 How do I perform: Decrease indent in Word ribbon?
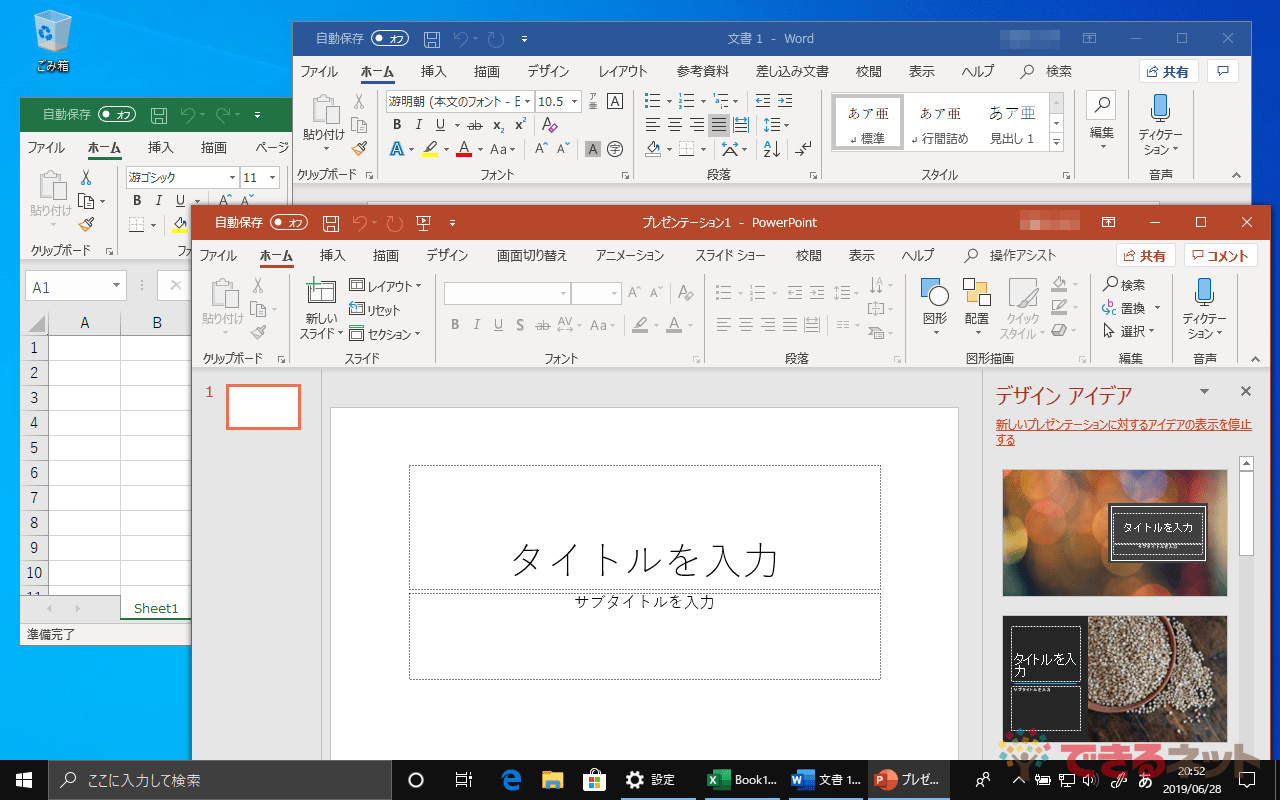763,101
